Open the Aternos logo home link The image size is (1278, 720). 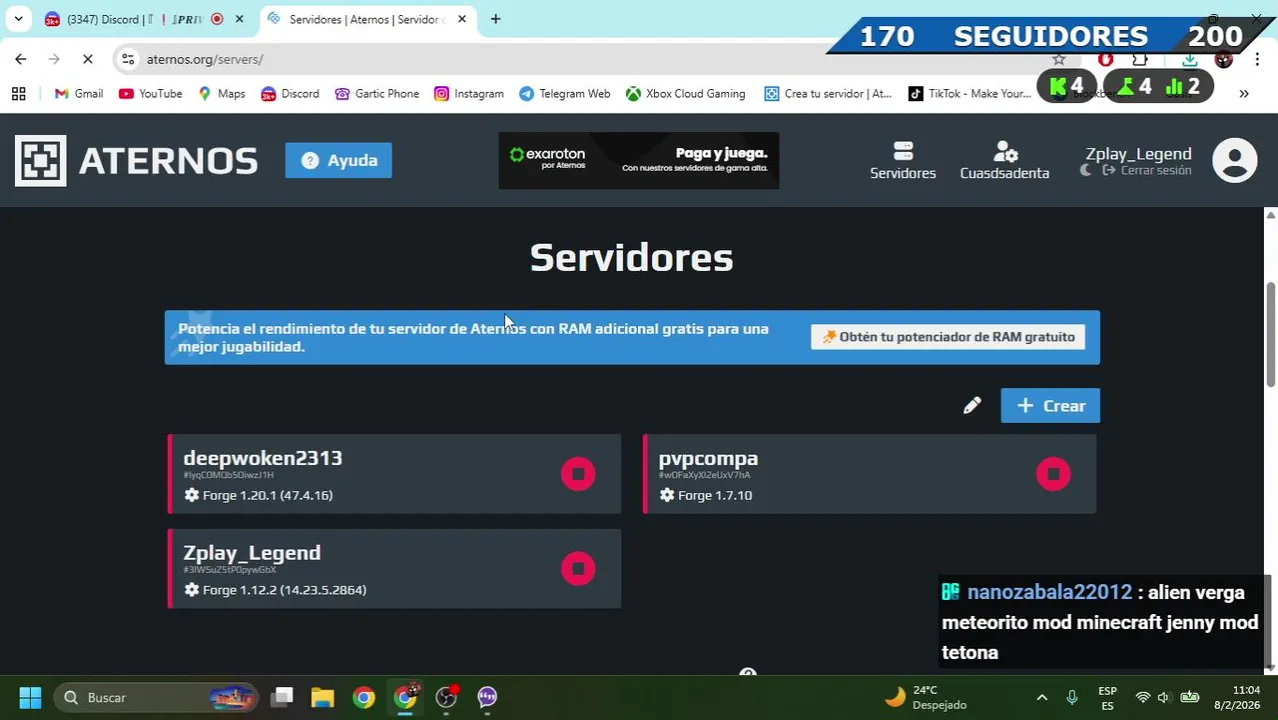136,160
